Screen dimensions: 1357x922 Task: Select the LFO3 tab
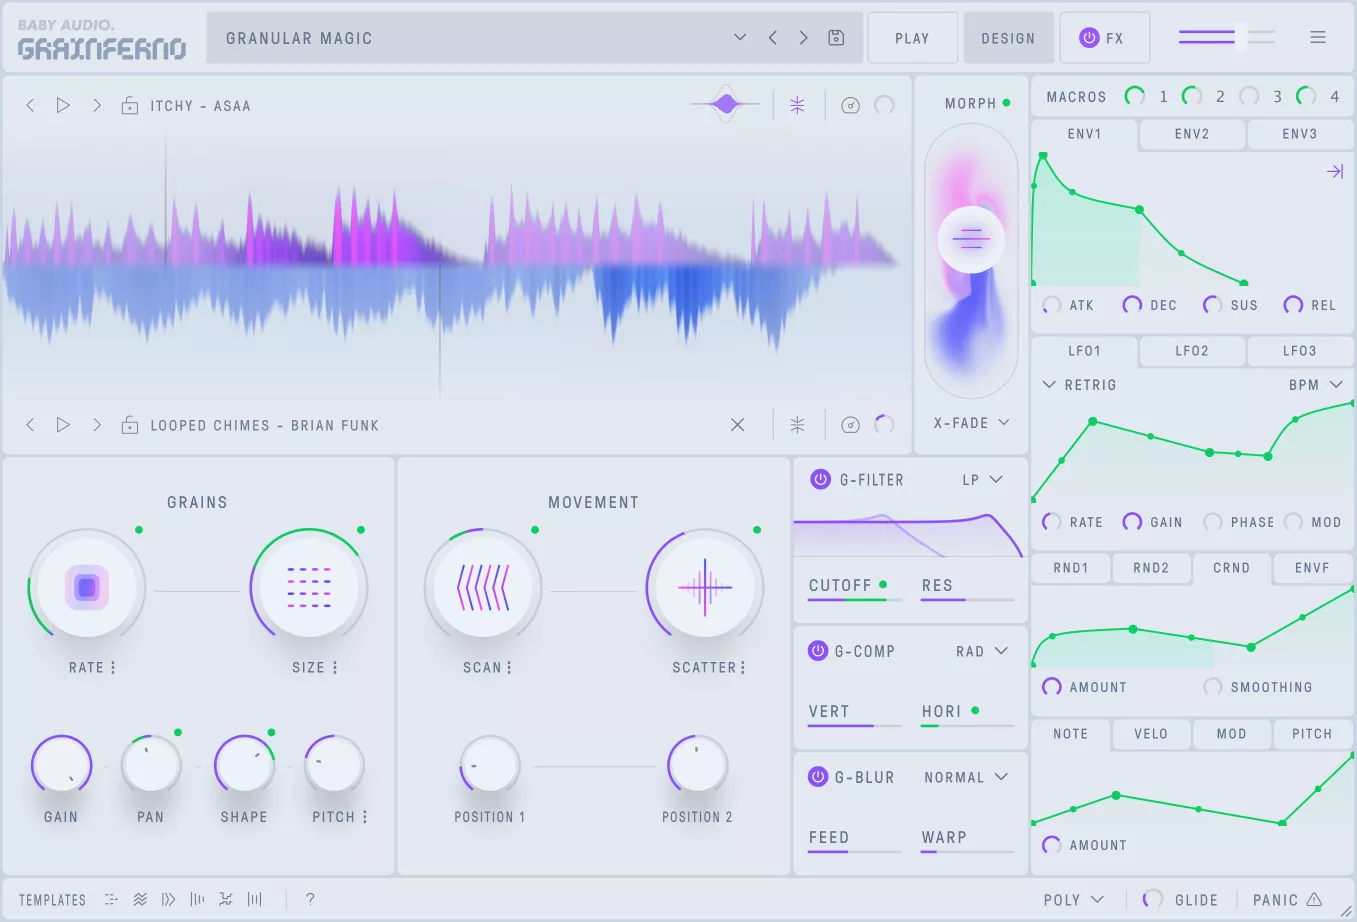1300,351
